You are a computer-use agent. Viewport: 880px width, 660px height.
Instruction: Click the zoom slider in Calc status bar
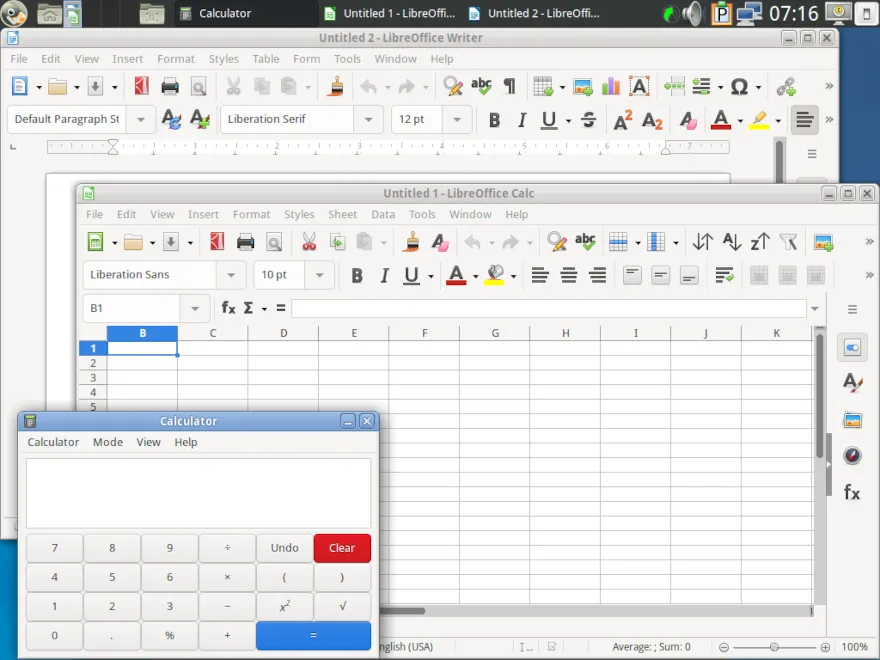pyautogui.click(x=774, y=647)
